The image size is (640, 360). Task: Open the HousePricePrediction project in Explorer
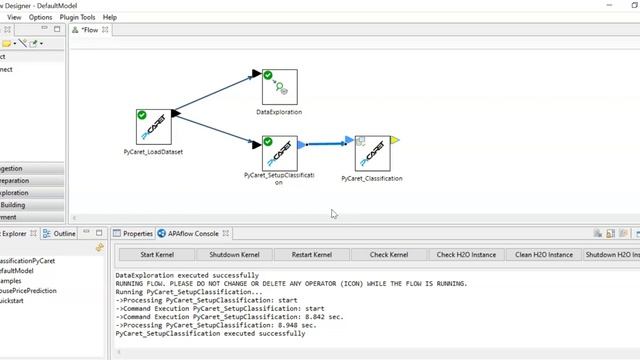tap(28, 291)
